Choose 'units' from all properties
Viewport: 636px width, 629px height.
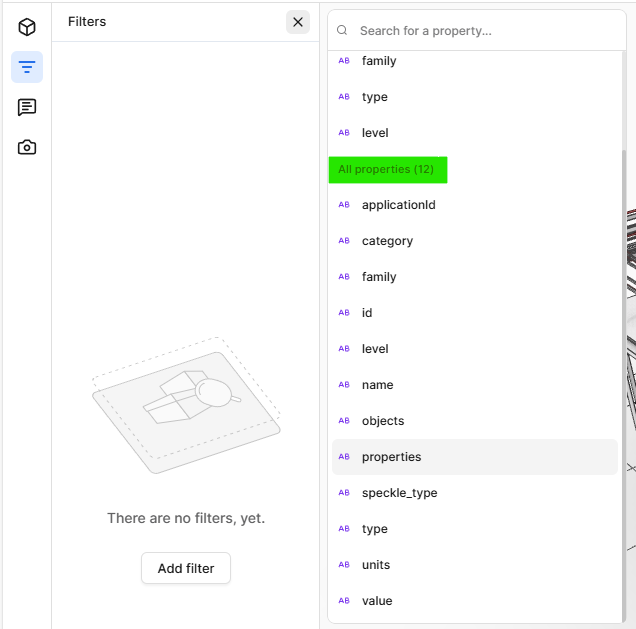tap(376, 565)
